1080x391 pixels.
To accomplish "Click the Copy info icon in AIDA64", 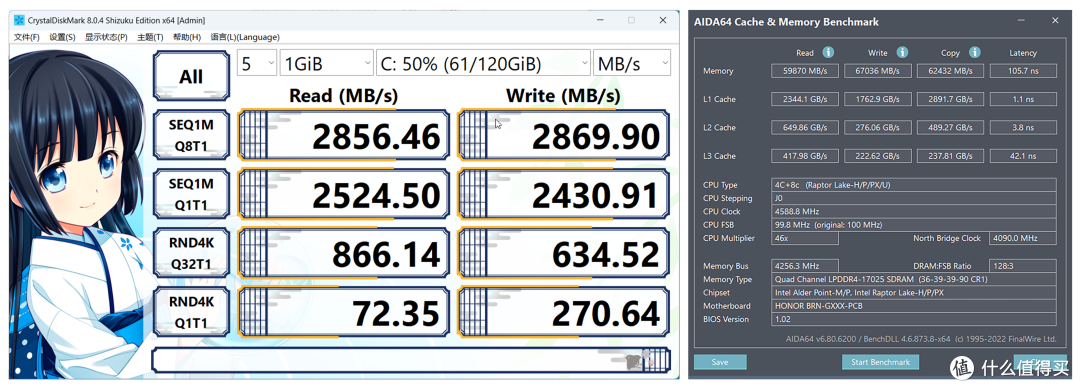I will tap(974, 52).
